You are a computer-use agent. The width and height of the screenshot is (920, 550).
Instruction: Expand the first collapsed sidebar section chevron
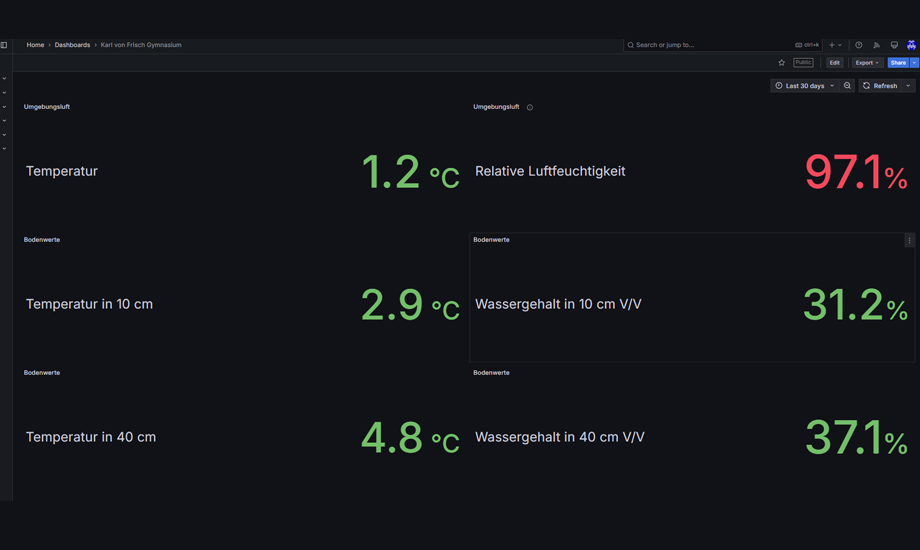(4, 78)
